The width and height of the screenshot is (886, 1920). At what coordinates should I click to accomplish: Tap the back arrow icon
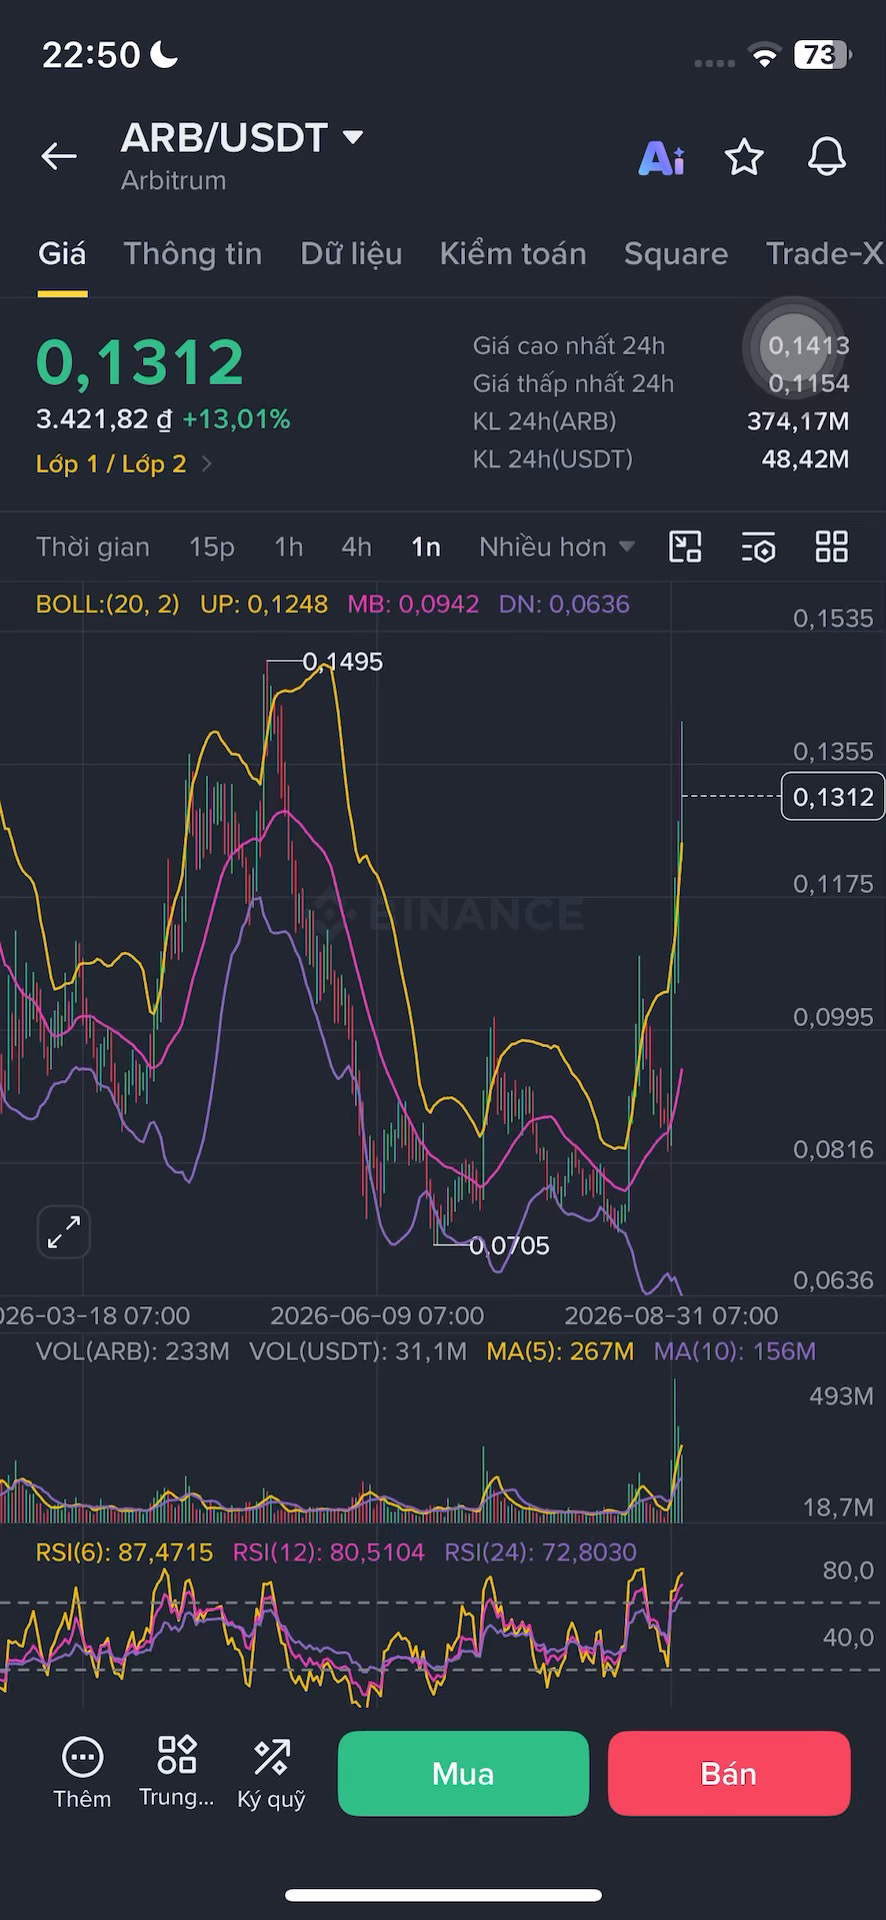pos(59,156)
